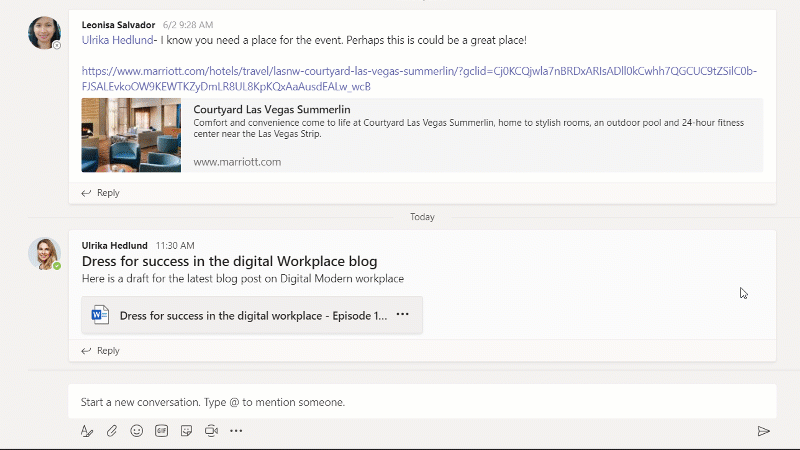Image resolution: width=800 pixels, height=450 pixels.
Task: Attach a file with the paperclip icon
Action: [x=112, y=431]
